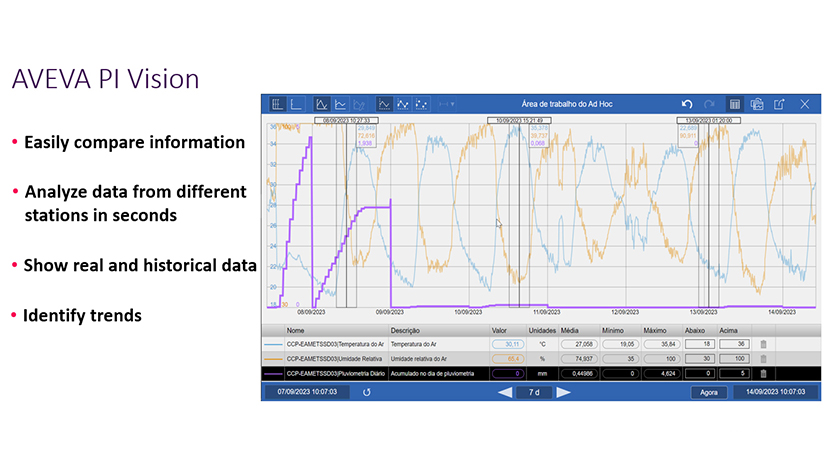Viewport: 832px width, 450px height.
Task: Select the scatter points plot icon
Action: click(421, 104)
